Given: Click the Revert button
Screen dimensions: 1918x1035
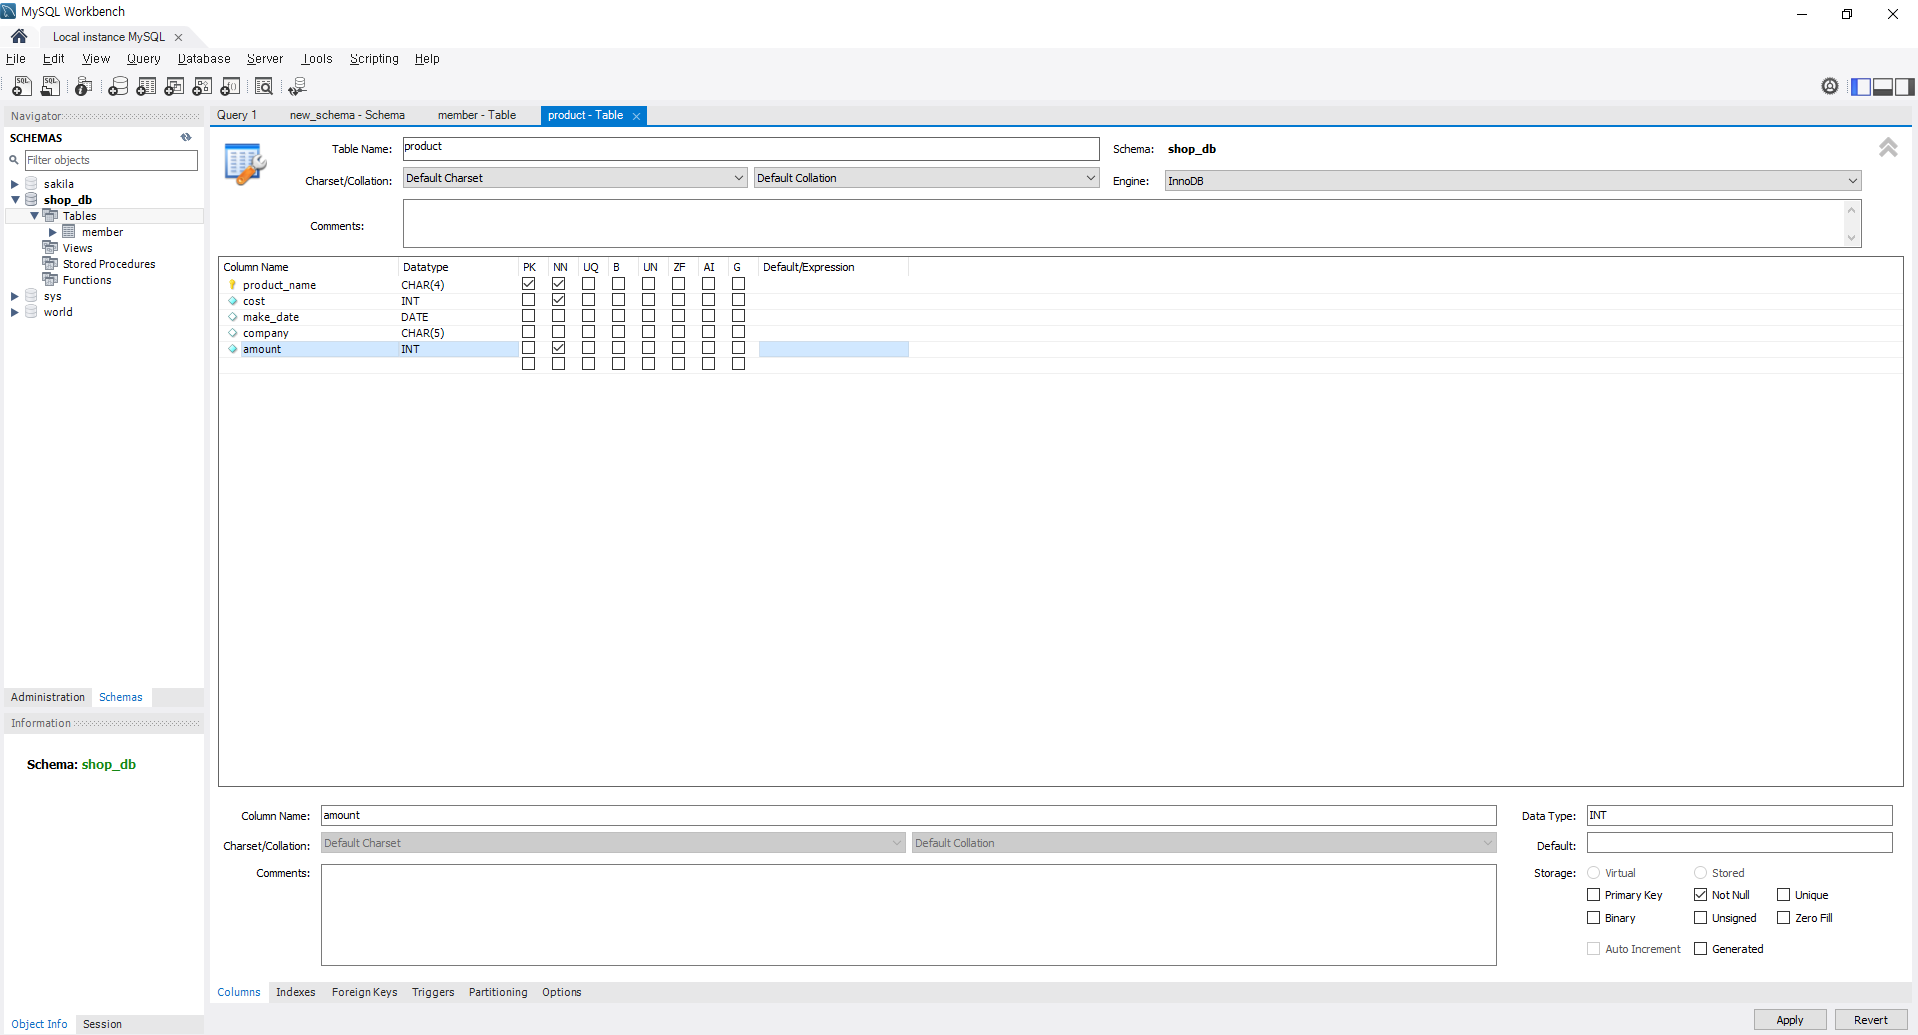Looking at the screenshot, I should coord(1871,1020).
